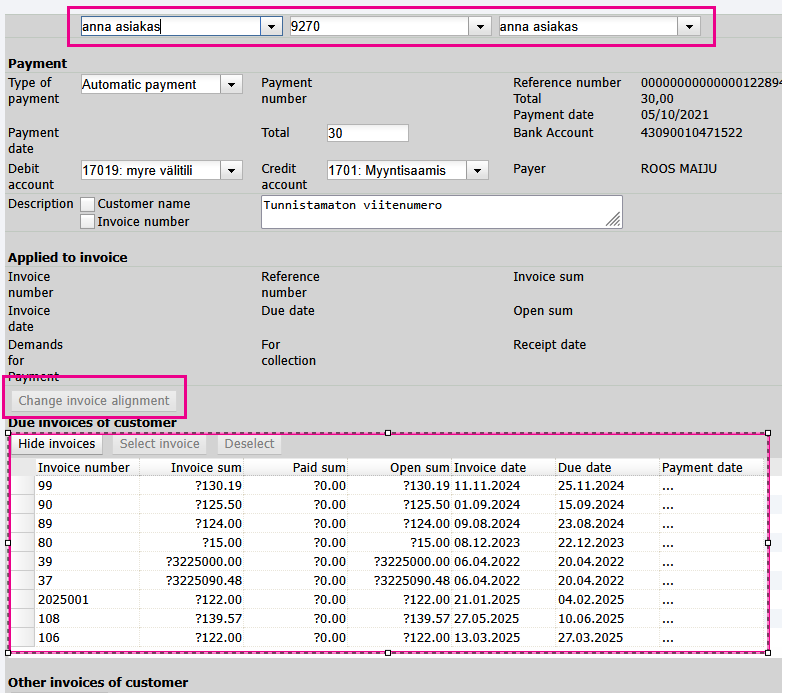Click the ?130.19 invoice sum cell
This screenshot has width=790, height=700.
[191, 486]
